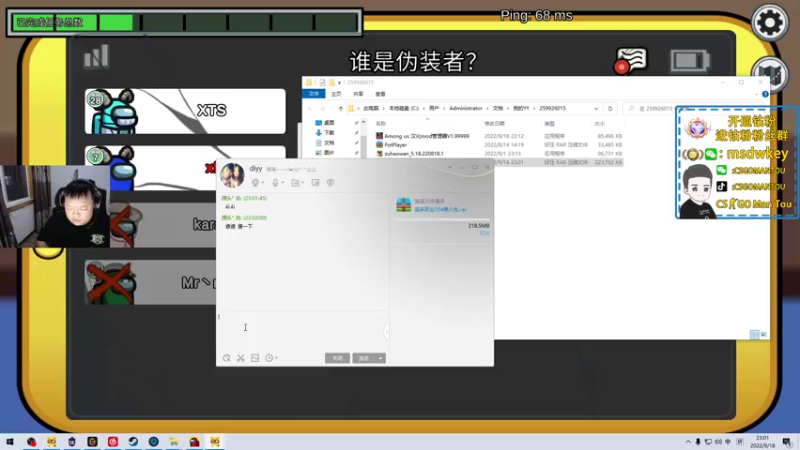The width and height of the screenshot is (800, 450).
Task: Expand the dropdown beside the microphone icon
Action: [282, 183]
